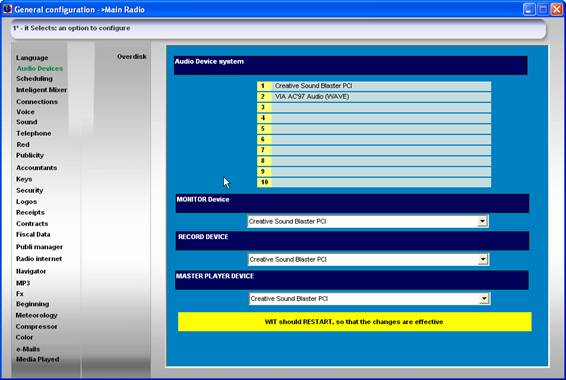Image resolution: width=566 pixels, height=380 pixels.
Task: Click empty audio device slot 3
Action: [374, 107]
